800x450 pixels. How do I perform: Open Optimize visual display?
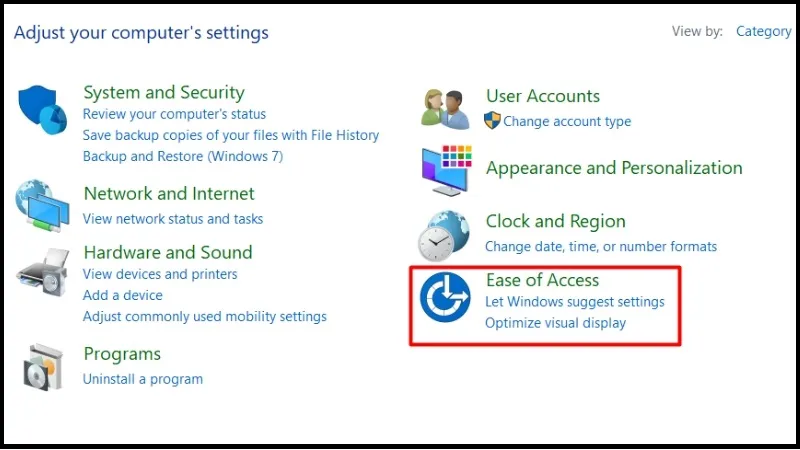pyautogui.click(x=555, y=323)
